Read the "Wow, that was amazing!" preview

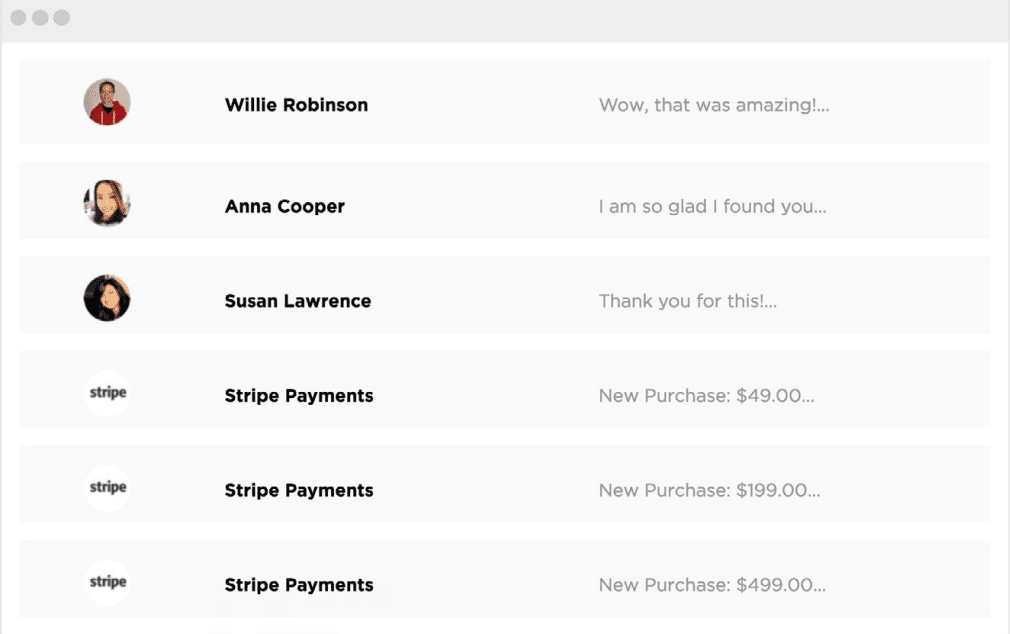pyautogui.click(x=713, y=105)
